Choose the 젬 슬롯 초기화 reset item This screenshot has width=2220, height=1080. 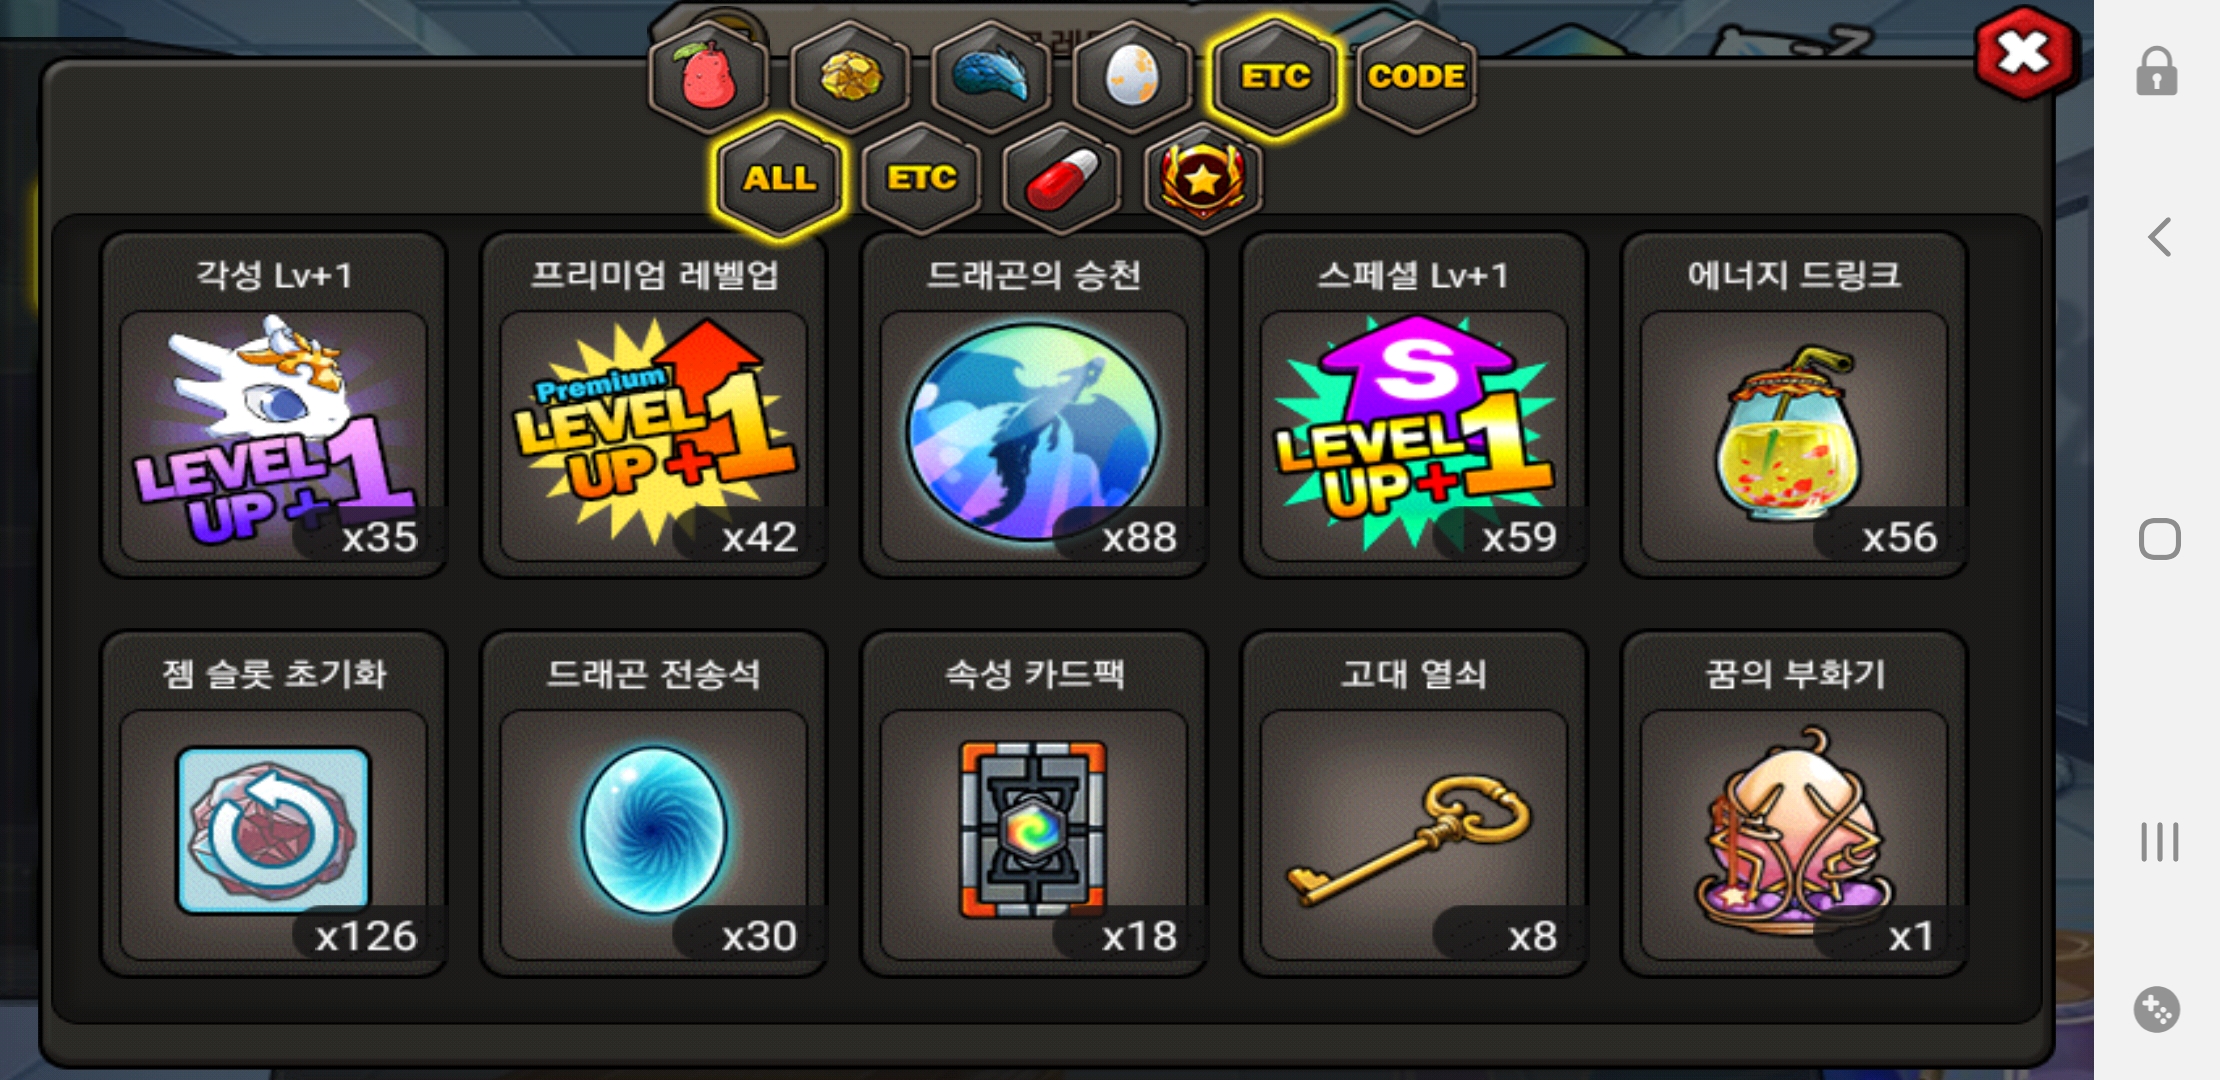(x=273, y=803)
